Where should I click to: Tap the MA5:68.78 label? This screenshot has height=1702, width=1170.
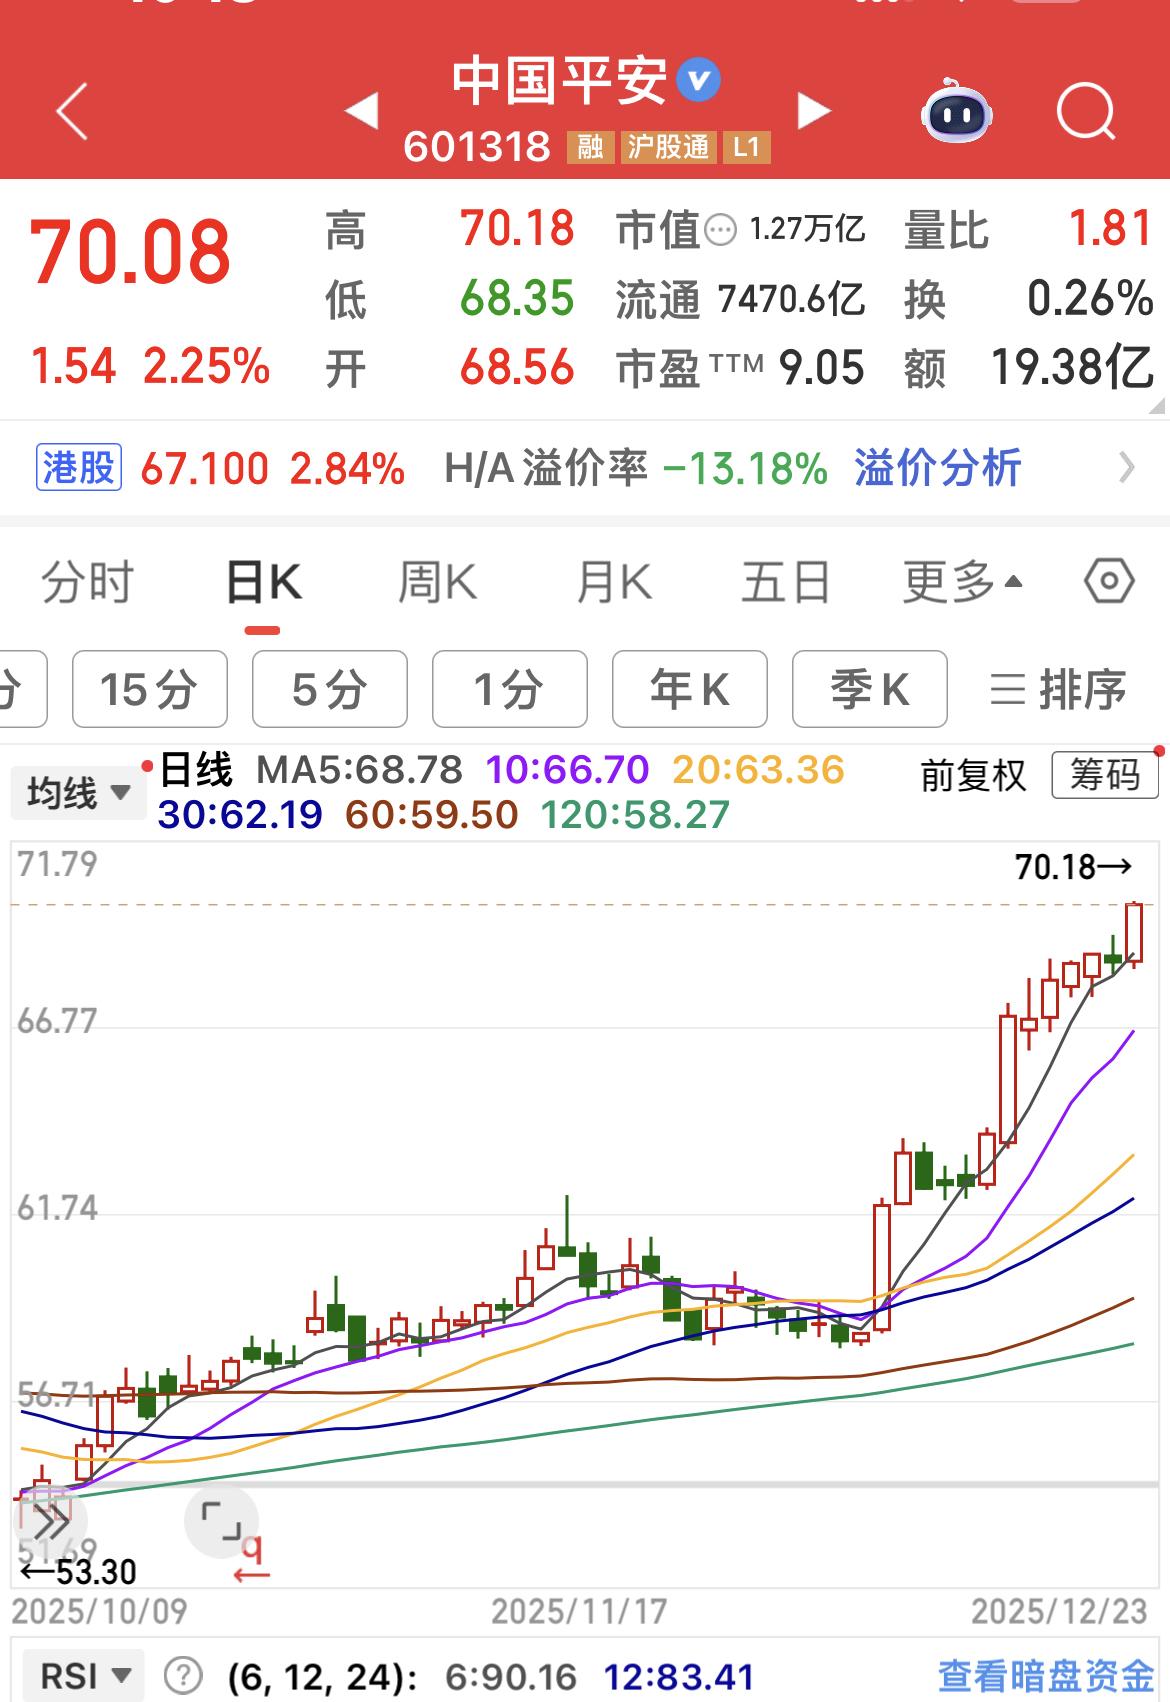359,770
